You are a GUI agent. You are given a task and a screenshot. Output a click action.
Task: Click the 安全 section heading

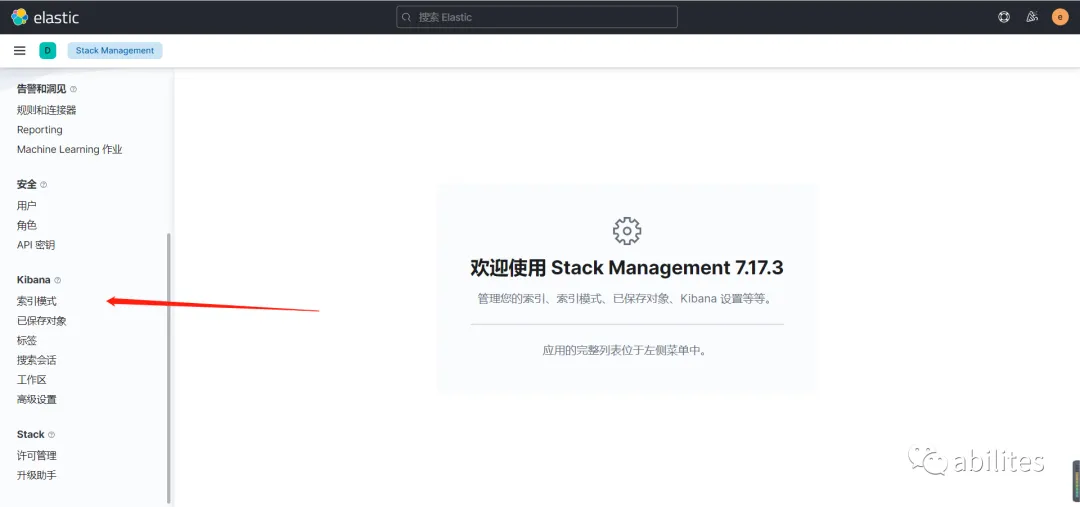point(27,185)
